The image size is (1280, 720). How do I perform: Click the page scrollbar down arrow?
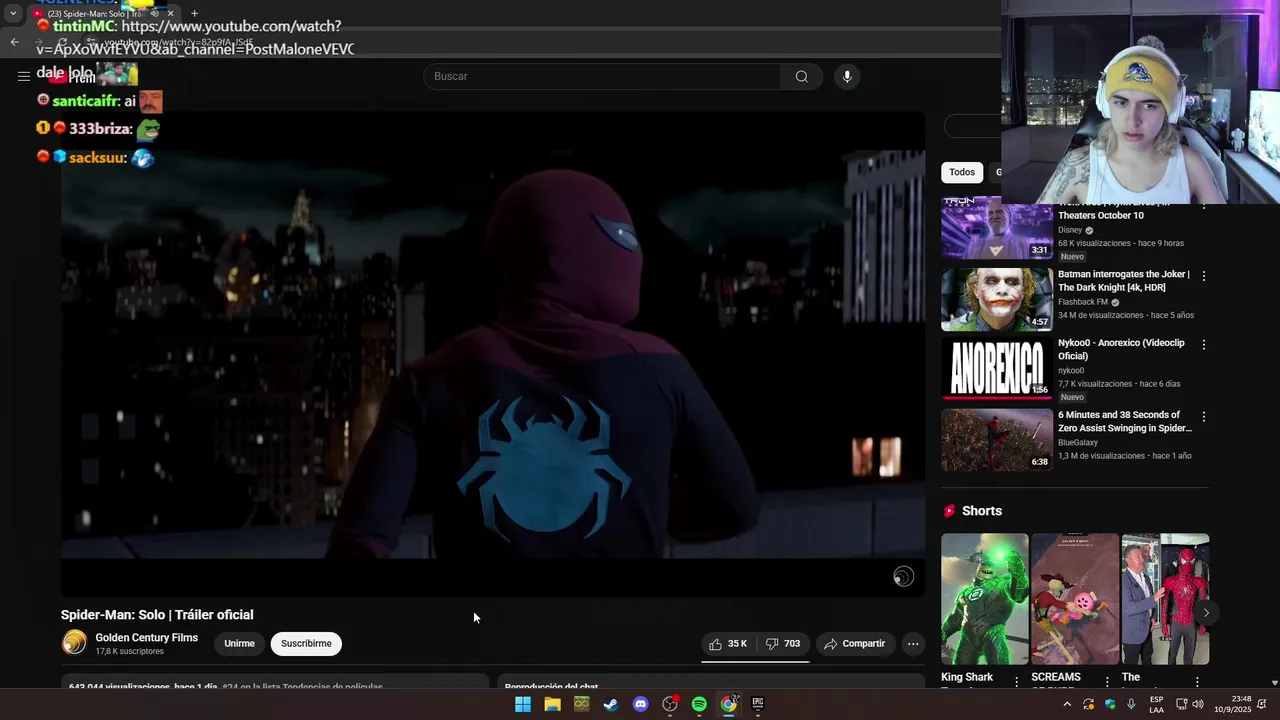pyautogui.click(x=1274, y=683)
